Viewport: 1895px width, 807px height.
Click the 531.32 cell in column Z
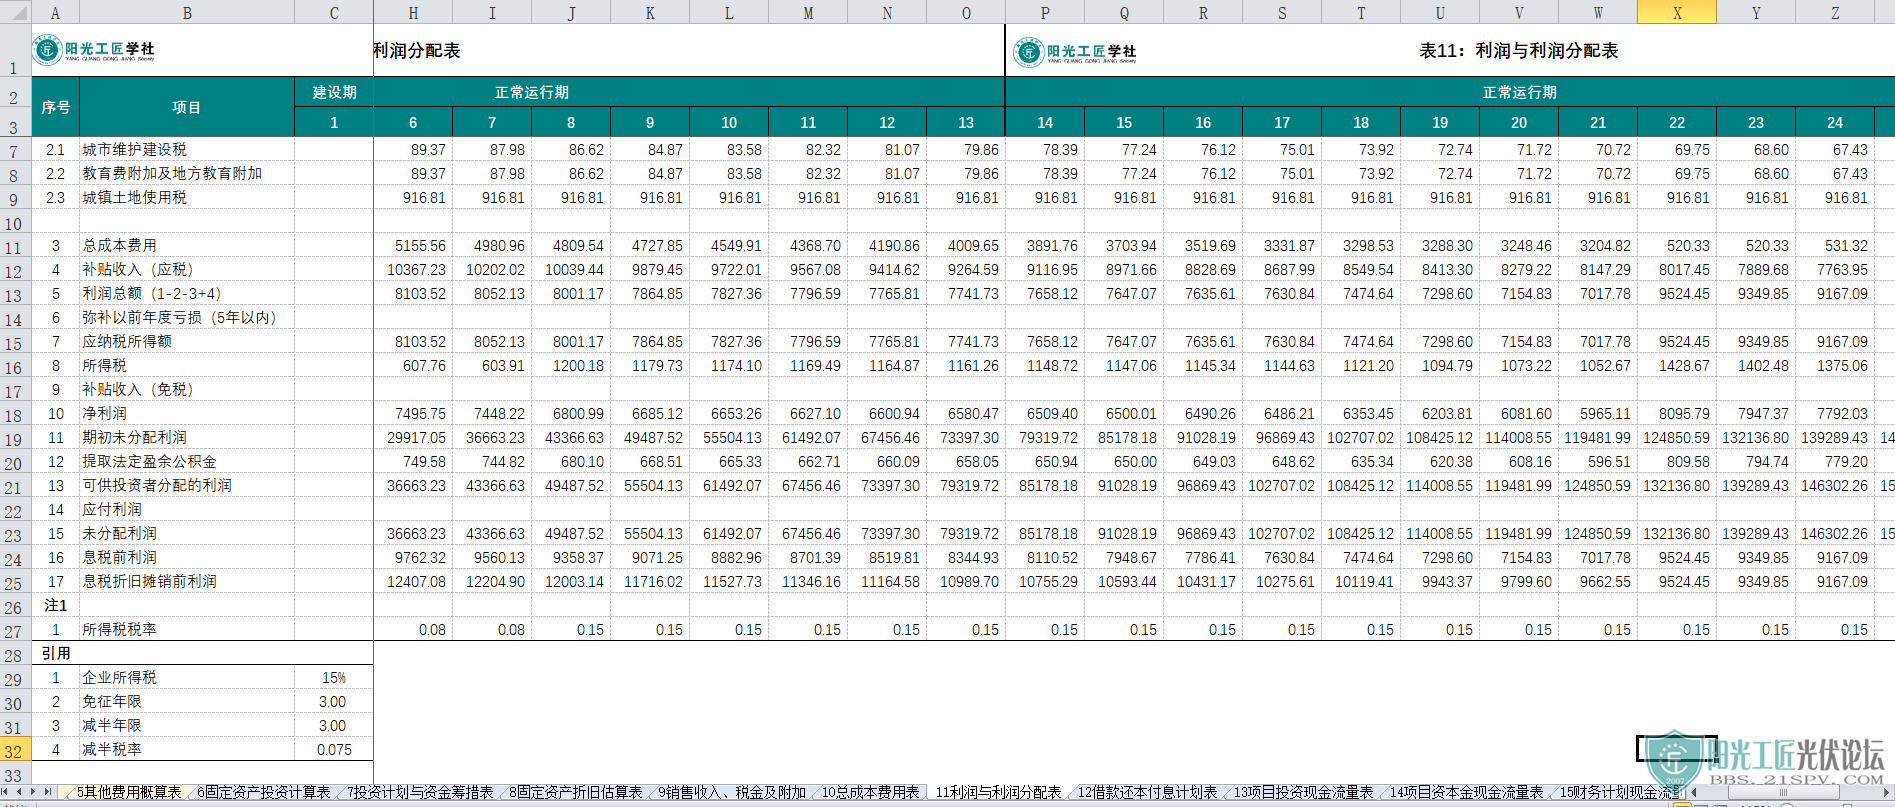click(x=1835, y=246)
